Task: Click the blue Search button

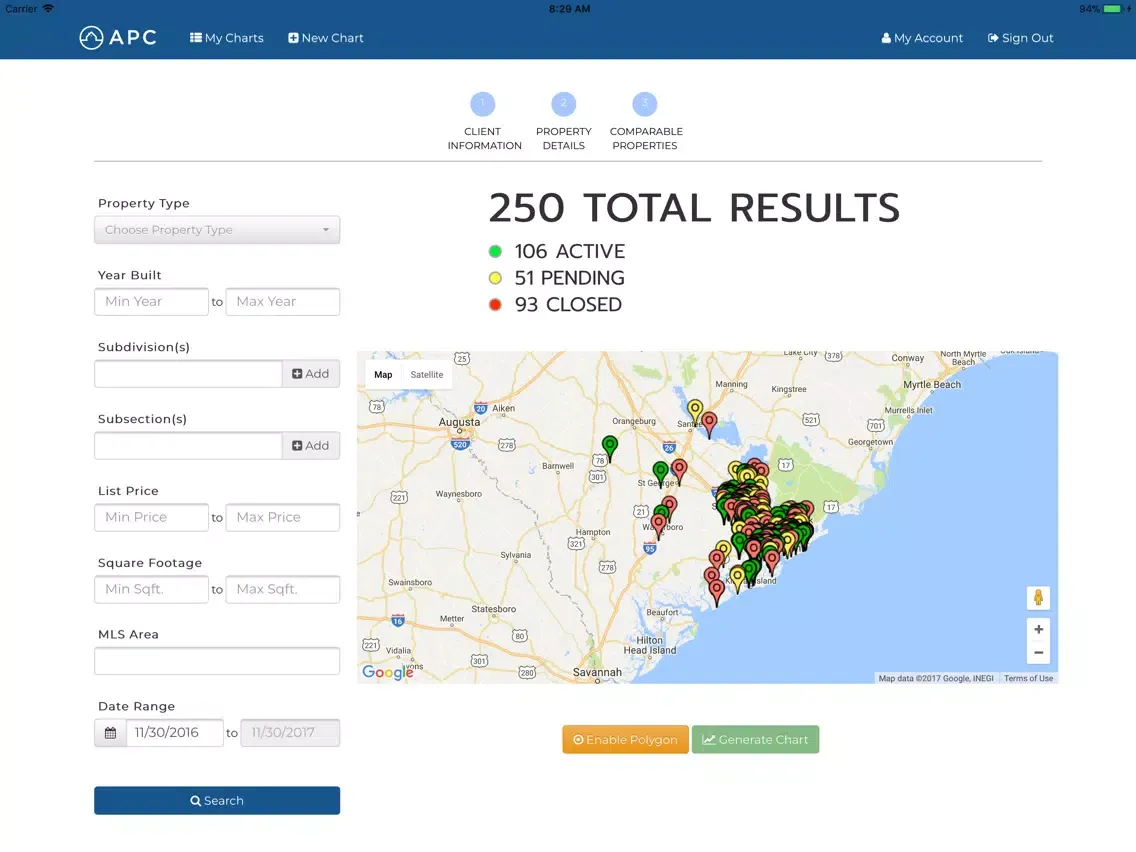Action: click(217, 801)
